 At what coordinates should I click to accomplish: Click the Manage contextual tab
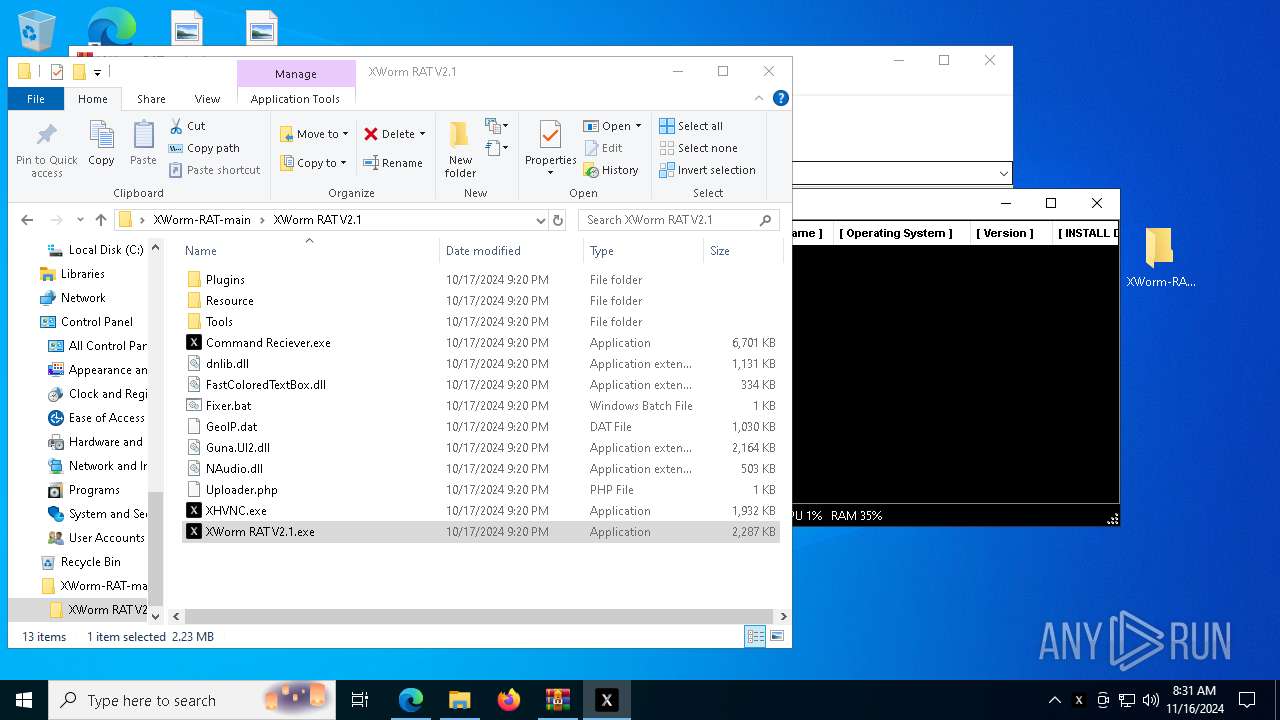296,74
